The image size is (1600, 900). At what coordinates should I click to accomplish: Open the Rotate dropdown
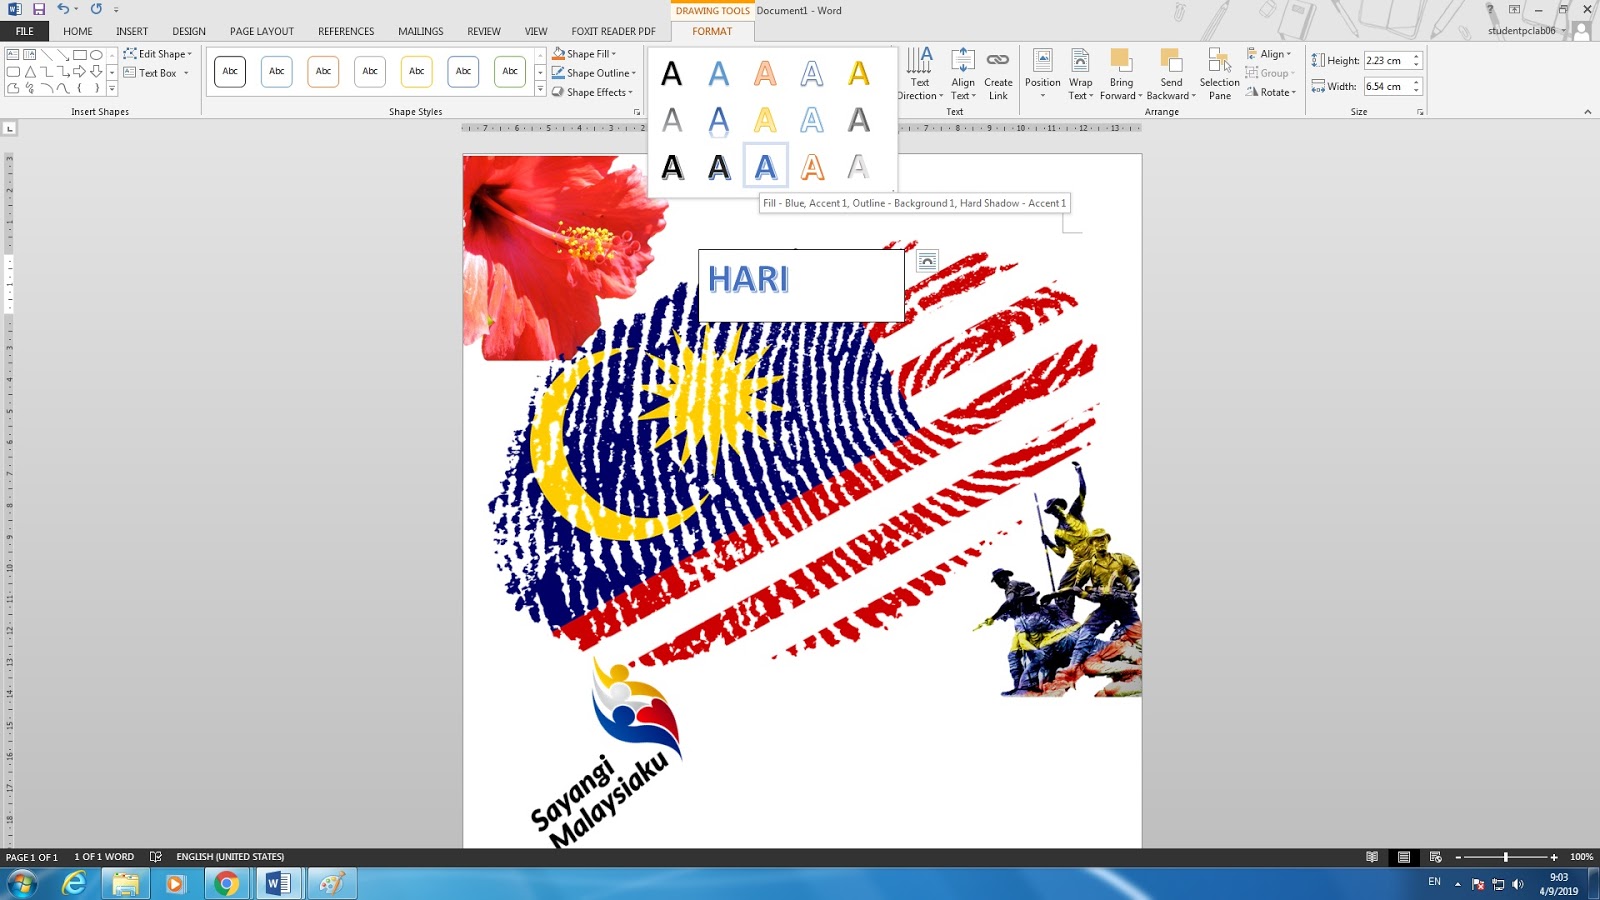[1271, 92]
